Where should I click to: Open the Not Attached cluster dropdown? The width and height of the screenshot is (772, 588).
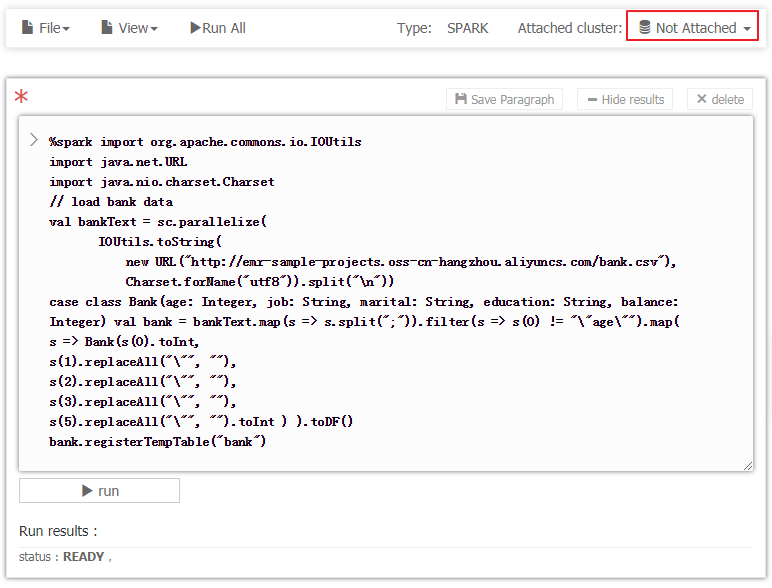(x=692, y=28)
